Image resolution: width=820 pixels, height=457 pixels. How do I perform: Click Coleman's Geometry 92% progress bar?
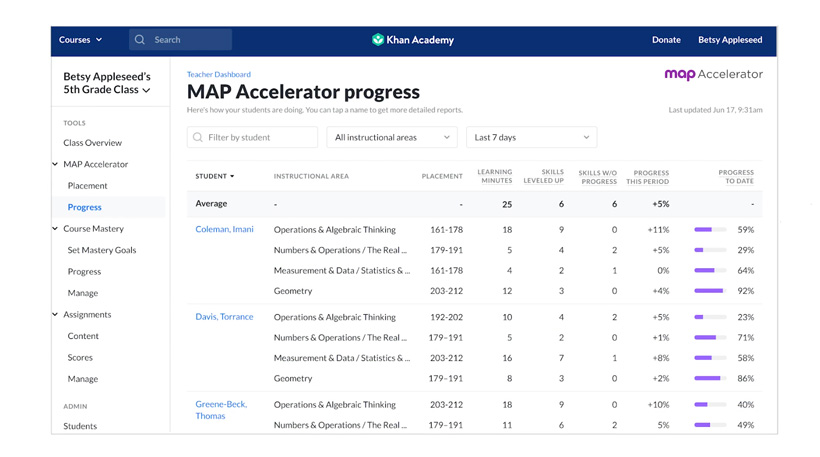click(x=710, y=291)
